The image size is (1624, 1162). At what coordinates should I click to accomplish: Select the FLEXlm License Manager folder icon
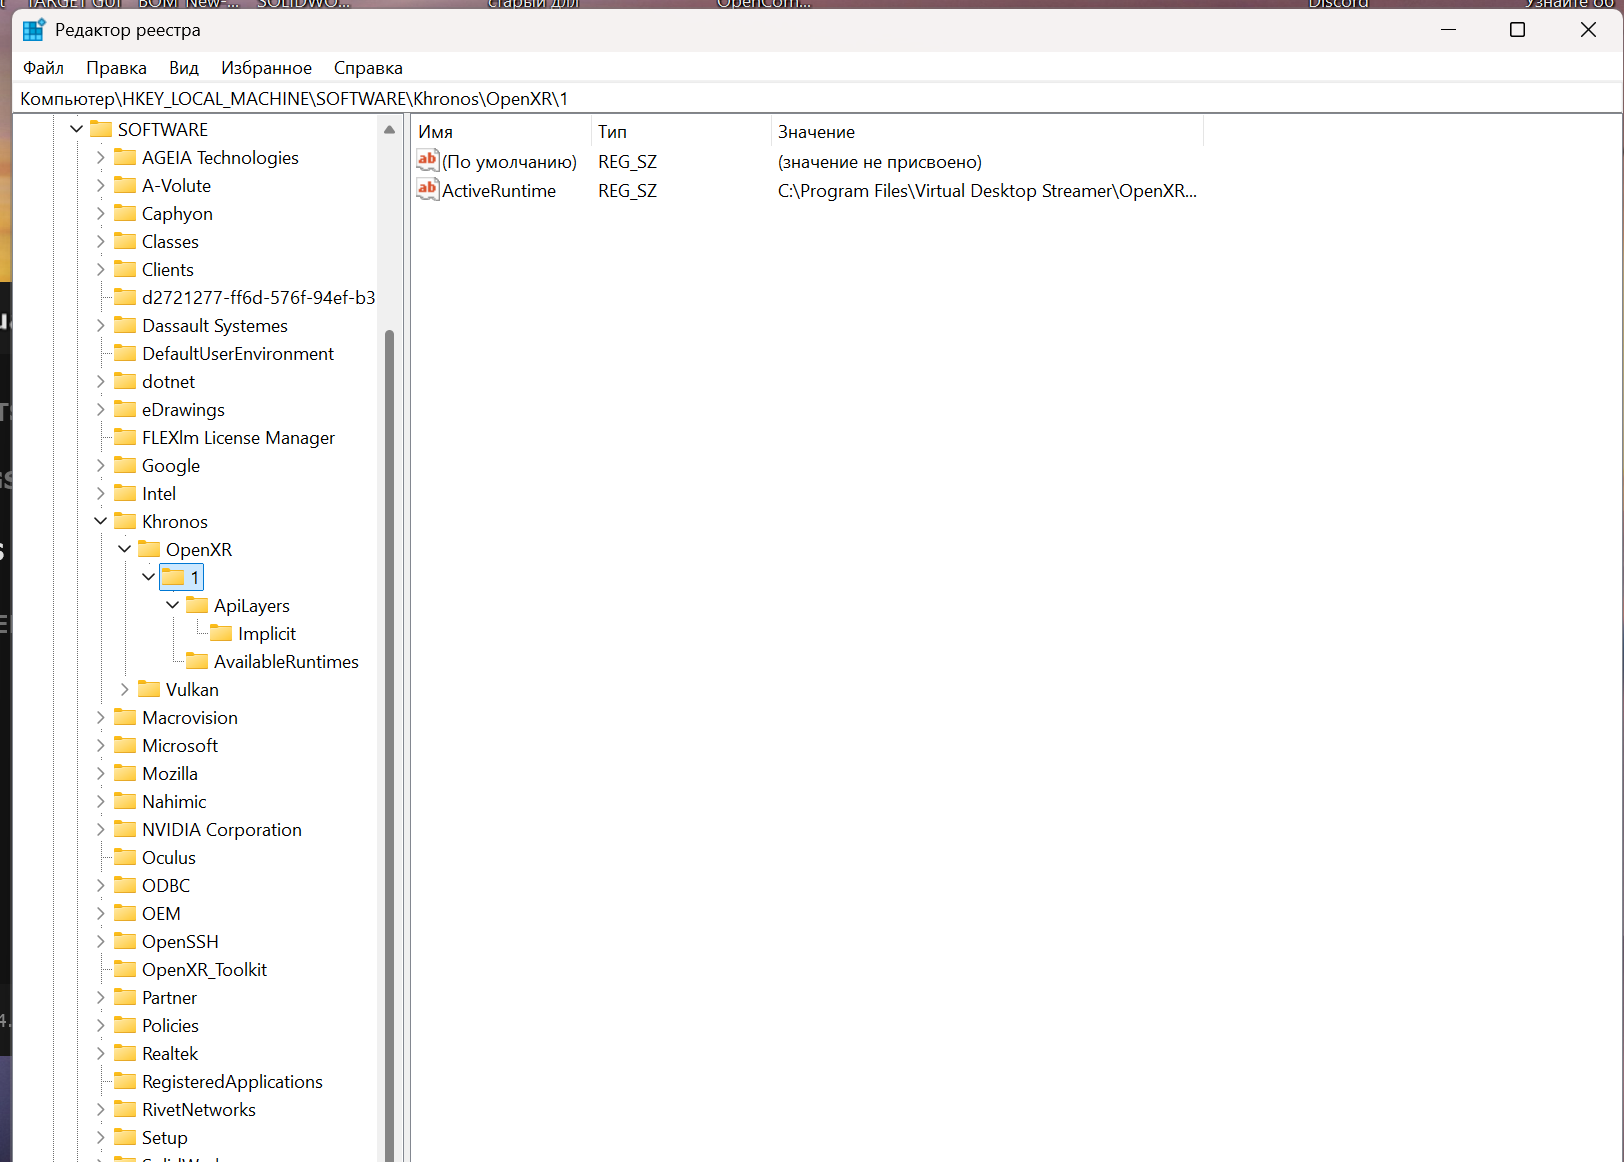[x=125, y=437]
